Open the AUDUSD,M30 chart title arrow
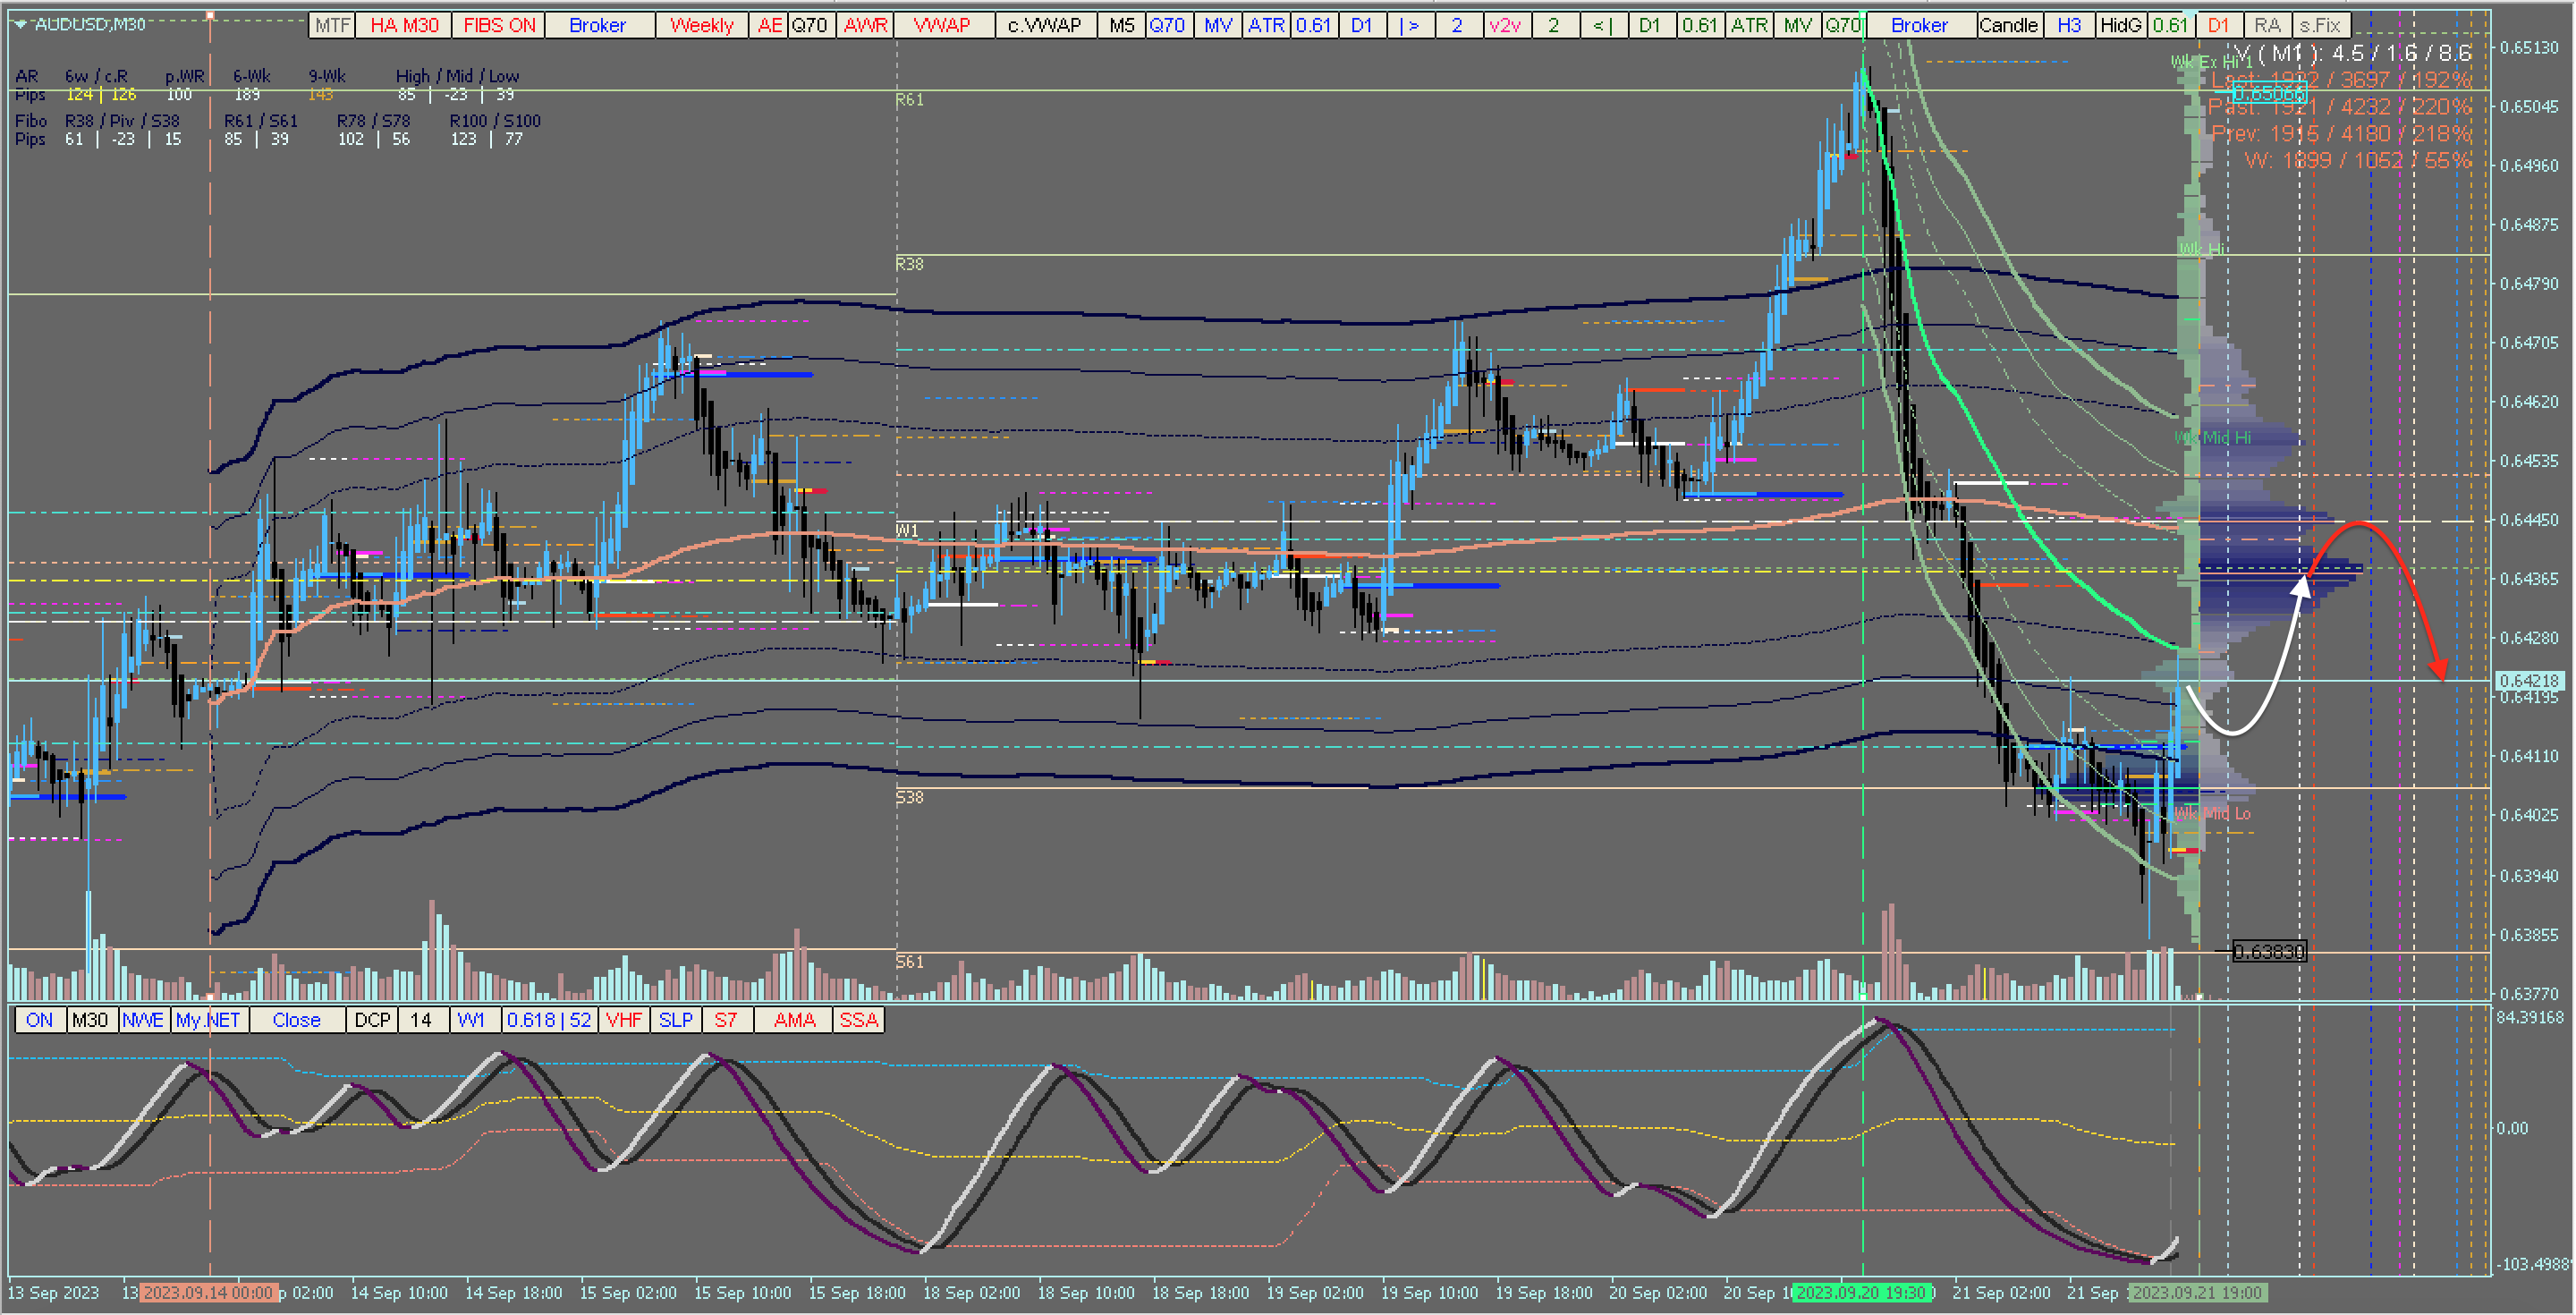Image resolution: width=2576 pixels, height=1315 pixels. 20,24
